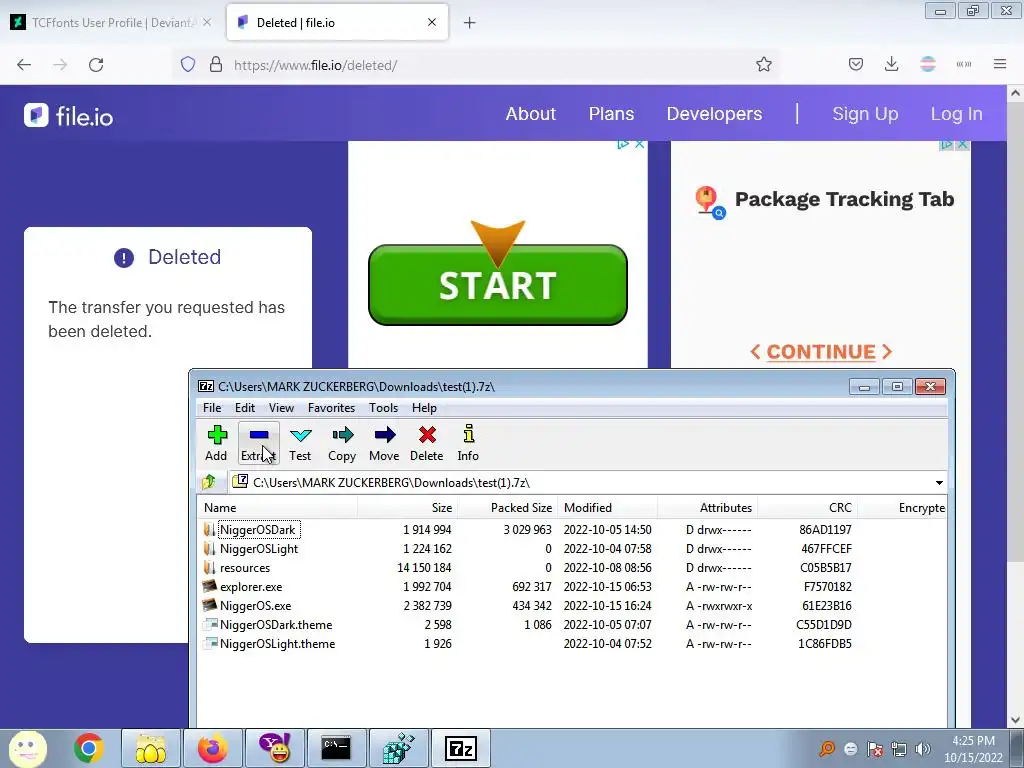Sort by the CRC column header
The width and height of the screenshot is (1024, 768).
[x=808, y=507]
